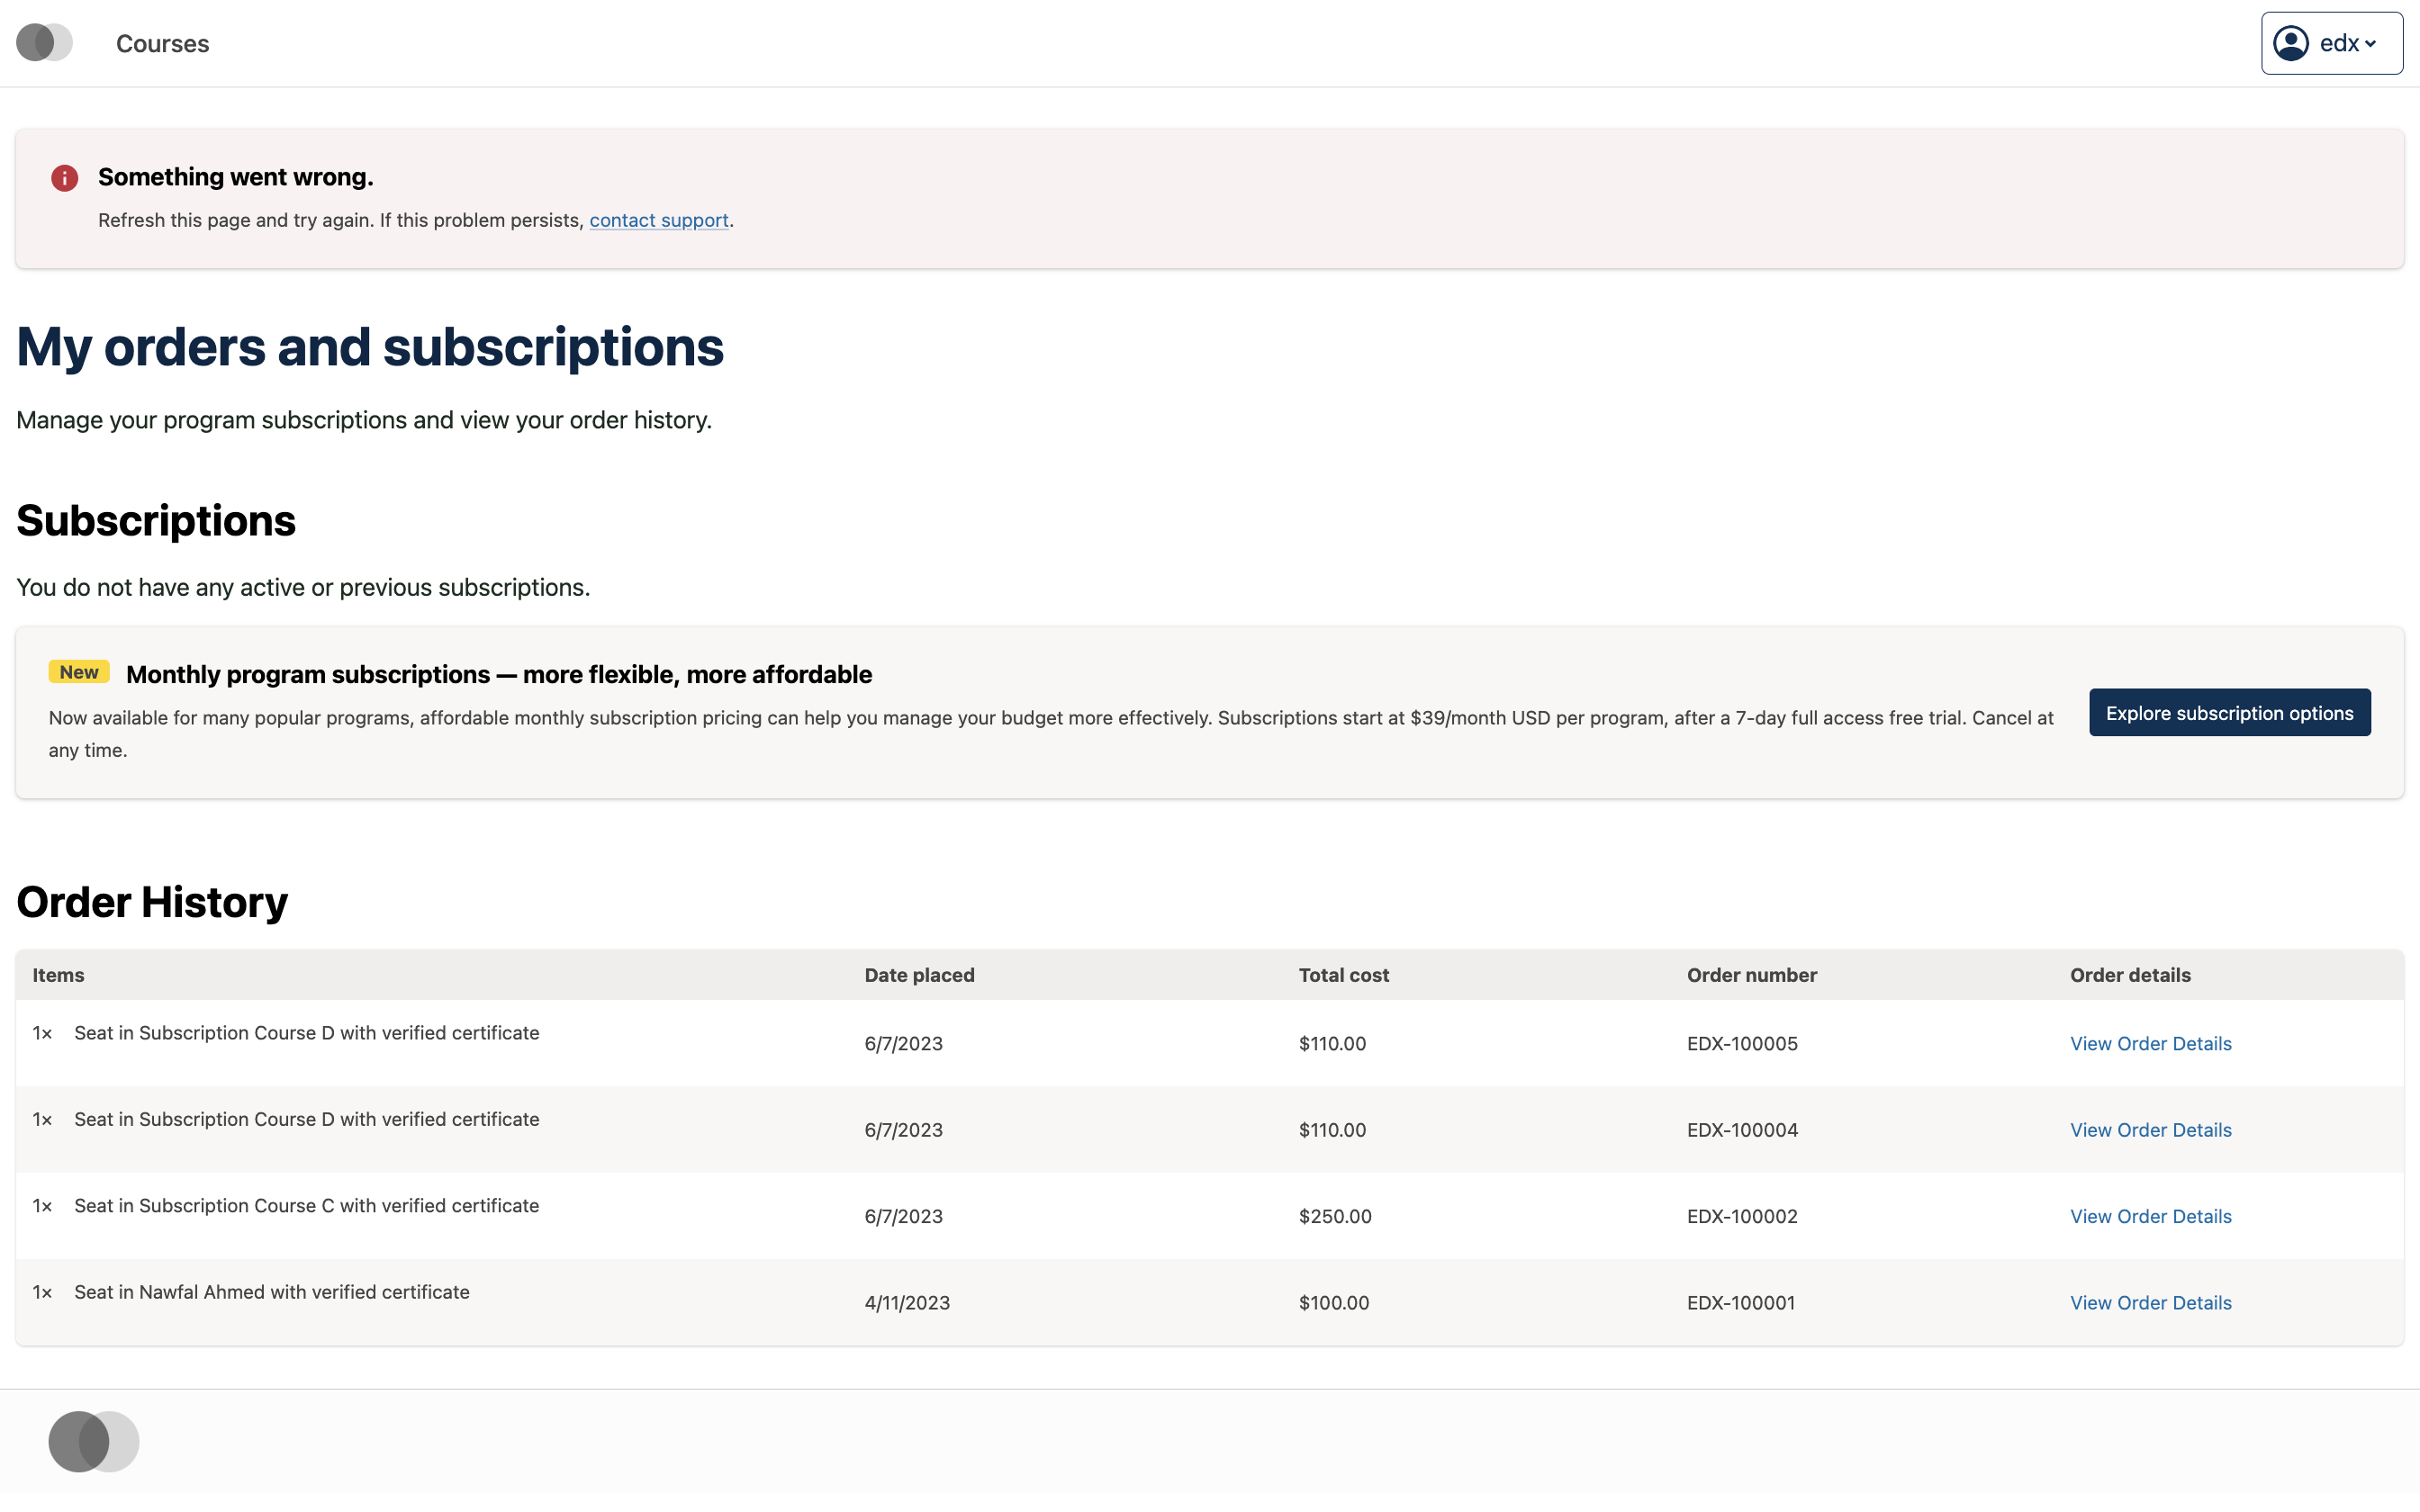
Task: Click the site logo in the header
Action: [x=44, y=43]
